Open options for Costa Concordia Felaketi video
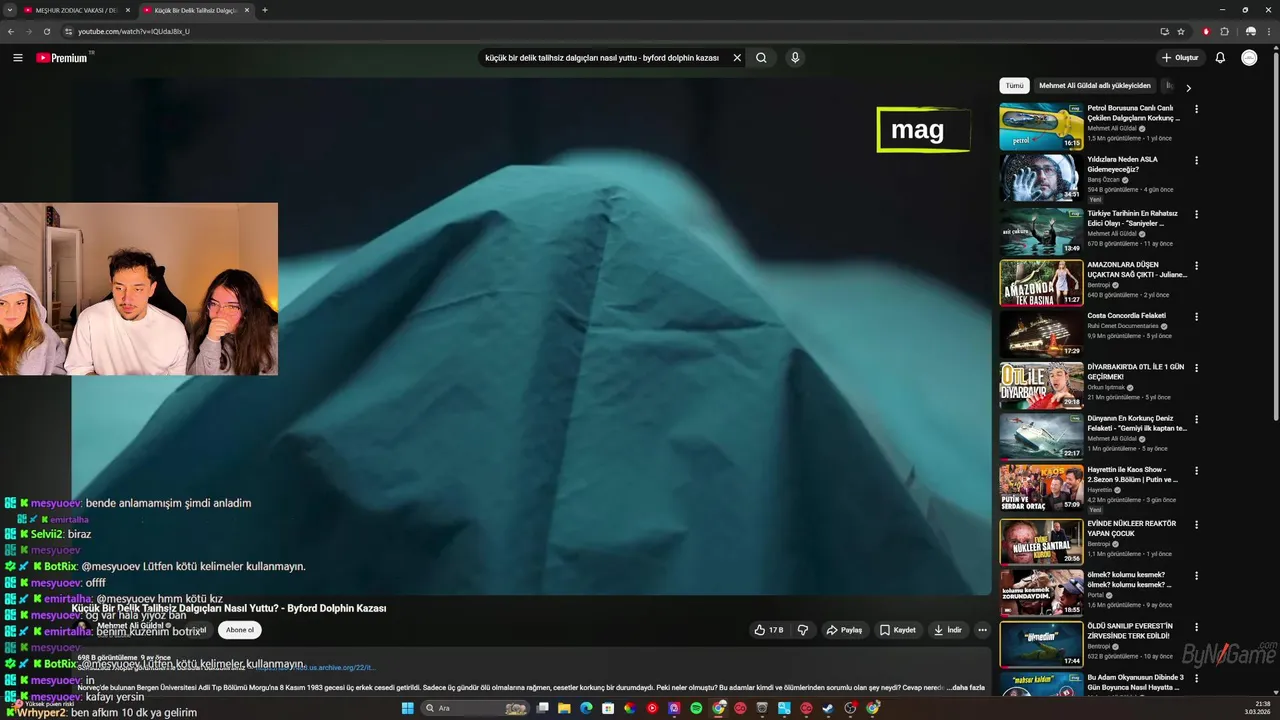The image size is (1280, 720). click(1196, 317)
